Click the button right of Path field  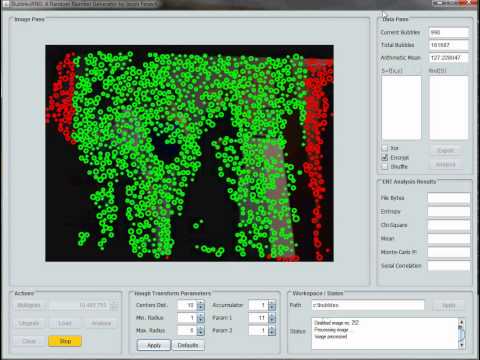pos(449,305)
